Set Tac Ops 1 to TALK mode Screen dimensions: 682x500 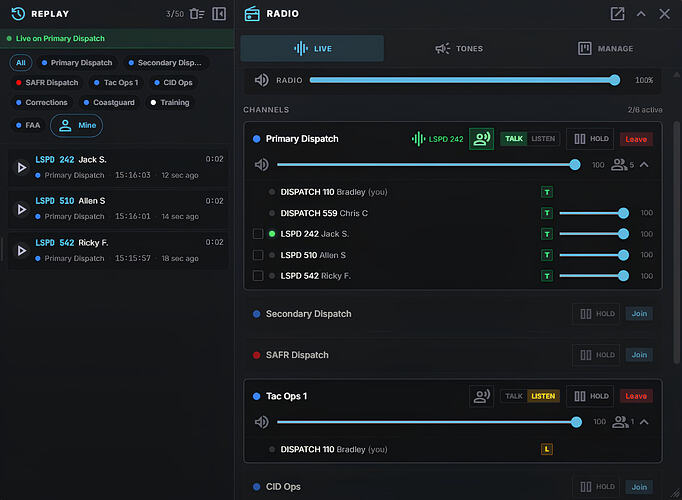click(514, 396)
